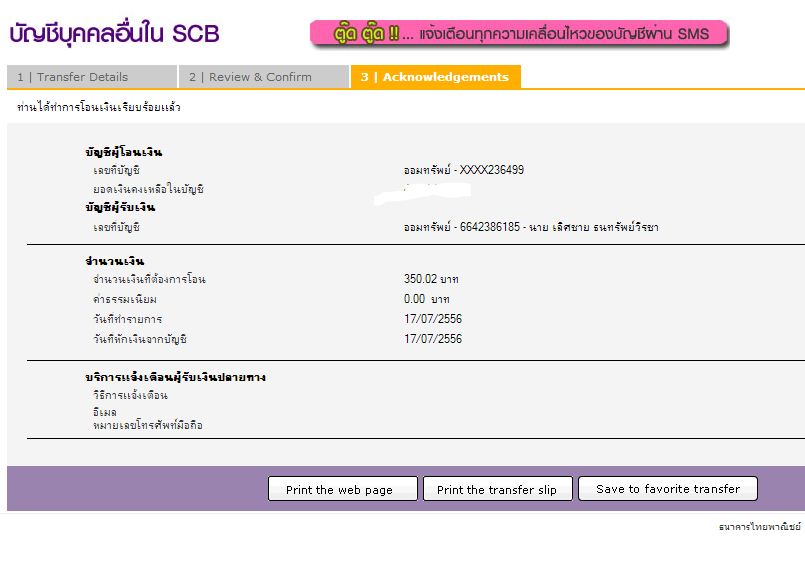Viewport: 805px width, 588px height.
Task: Click the บัญชีผู้รับเงิน section heading
Action: pyautogui.click(x=120, y=207)
